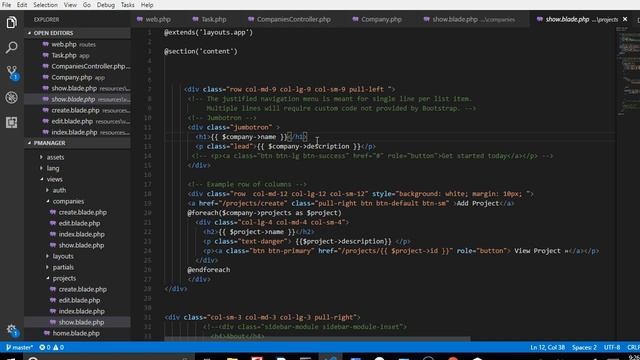This screenshot has width=640, height=360.
Task: Switch to the CompaniesController.php editor tab
Action: pyautogui.click(x=293, y=19)
